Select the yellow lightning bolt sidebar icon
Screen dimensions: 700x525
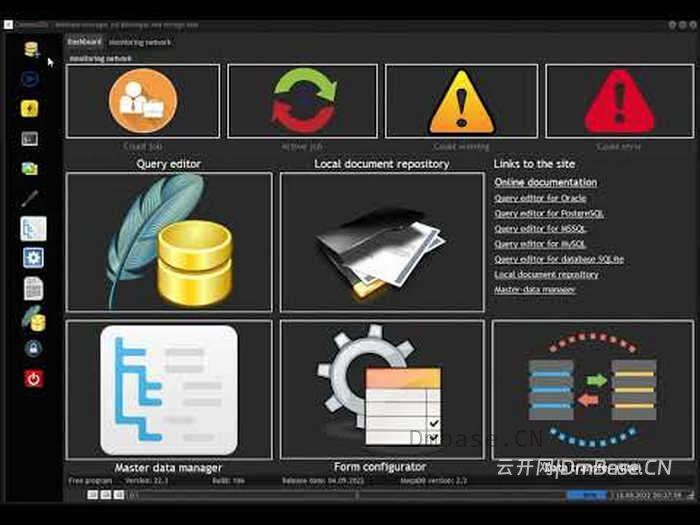click(29, 108)
